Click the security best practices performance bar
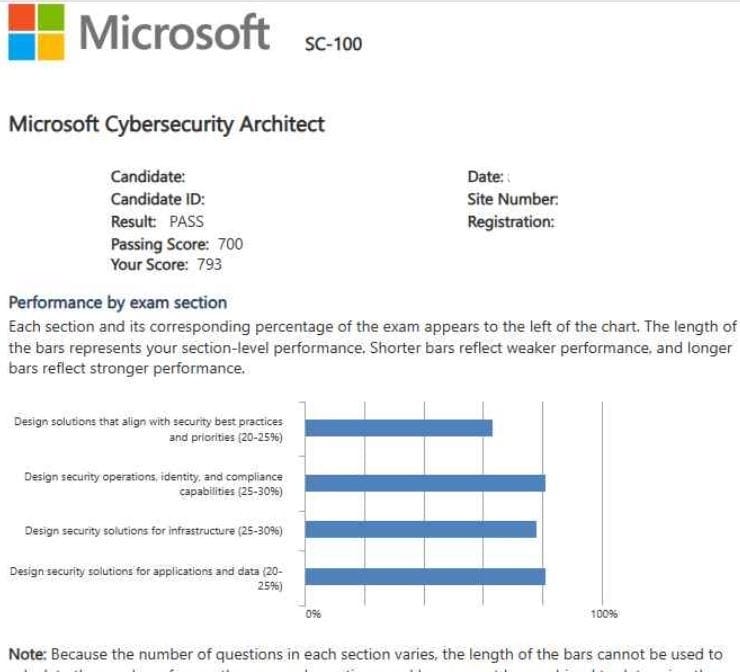 [399, 428]
